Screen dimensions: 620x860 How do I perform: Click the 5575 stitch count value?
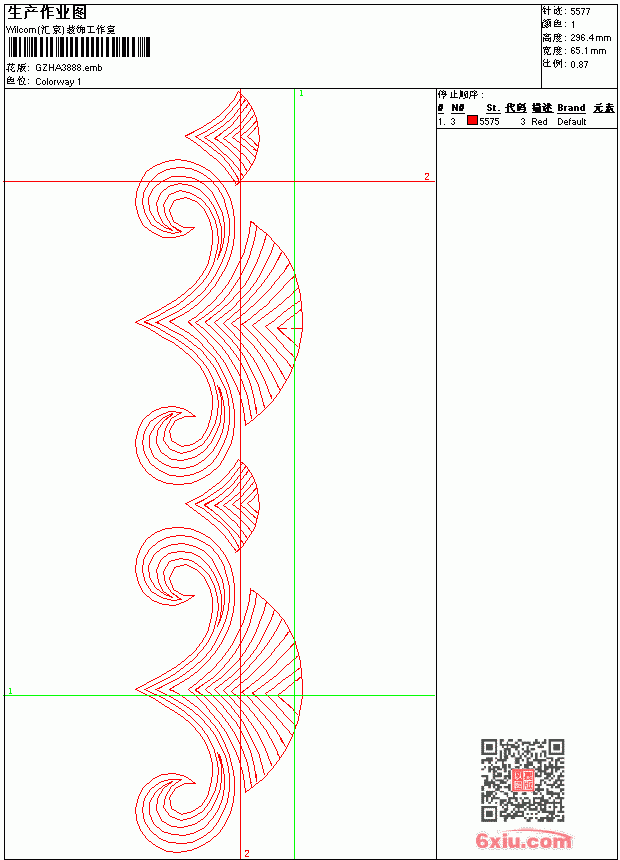489,122
